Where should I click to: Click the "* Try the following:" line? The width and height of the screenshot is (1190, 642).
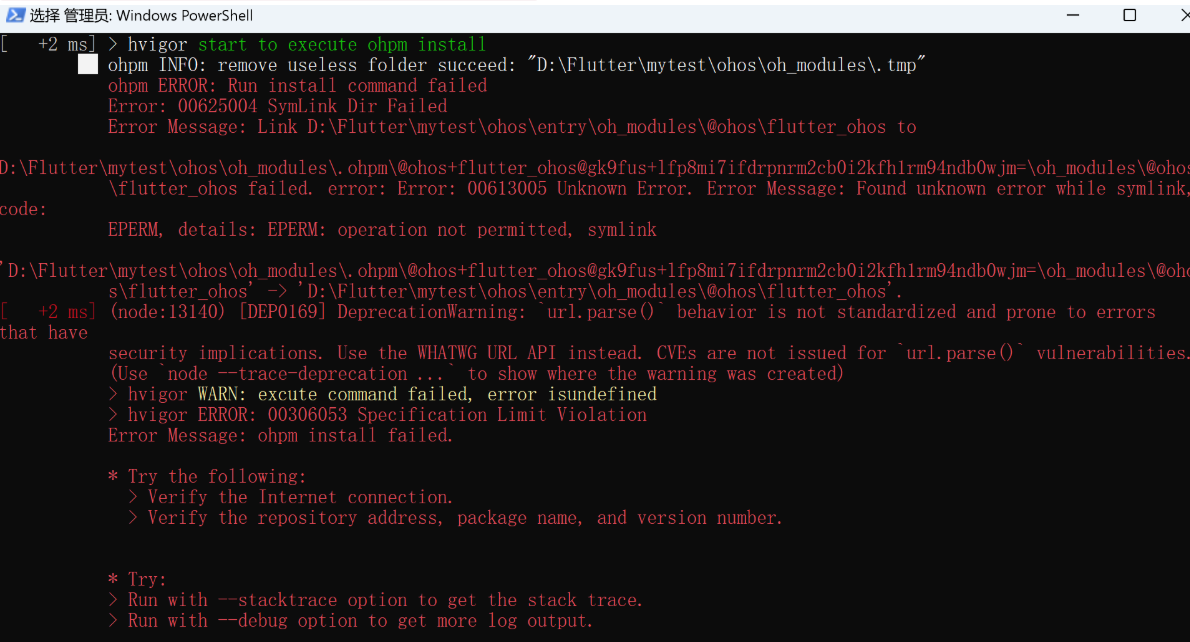[207, 477]
